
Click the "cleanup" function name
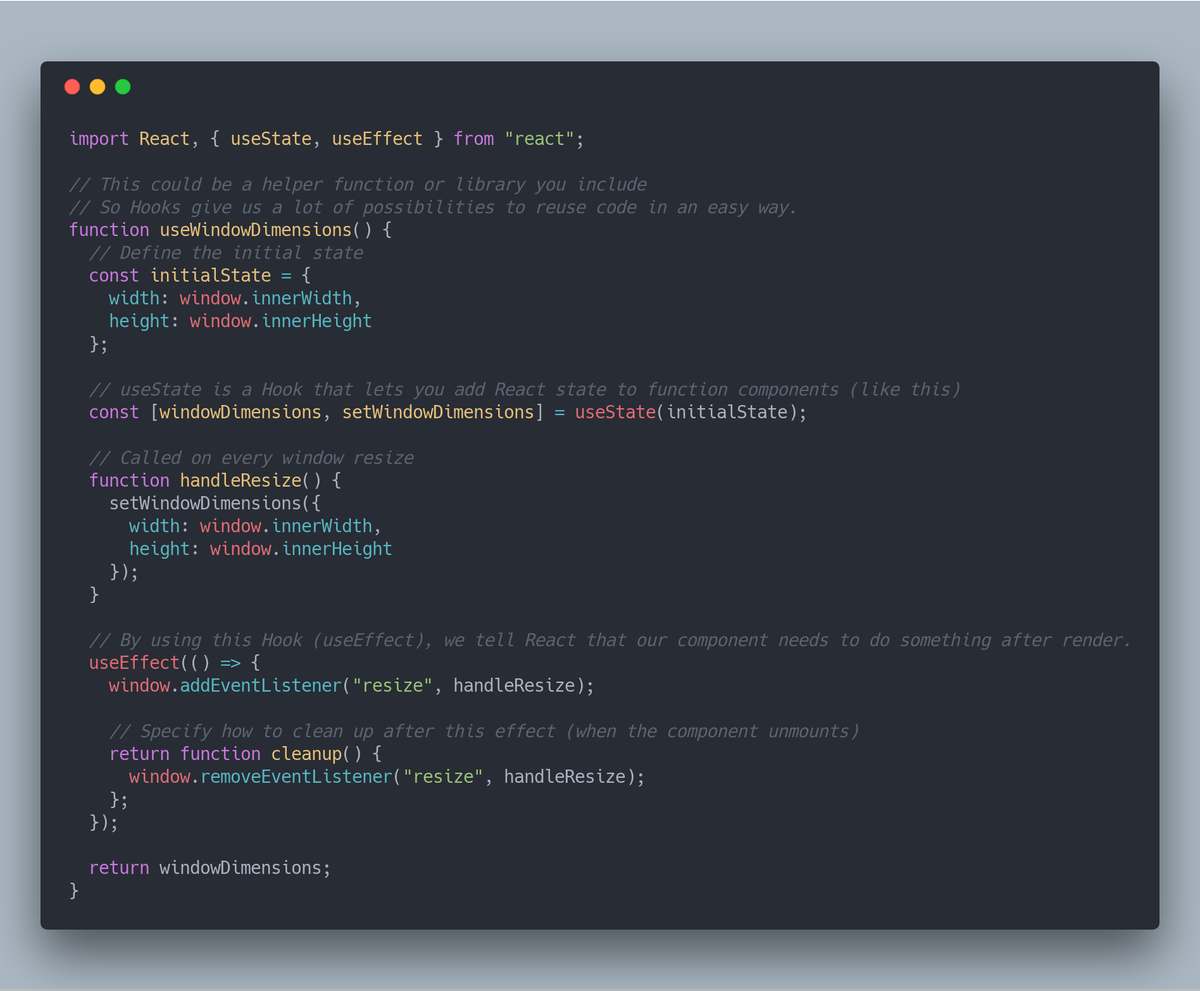tap(306, 754)
